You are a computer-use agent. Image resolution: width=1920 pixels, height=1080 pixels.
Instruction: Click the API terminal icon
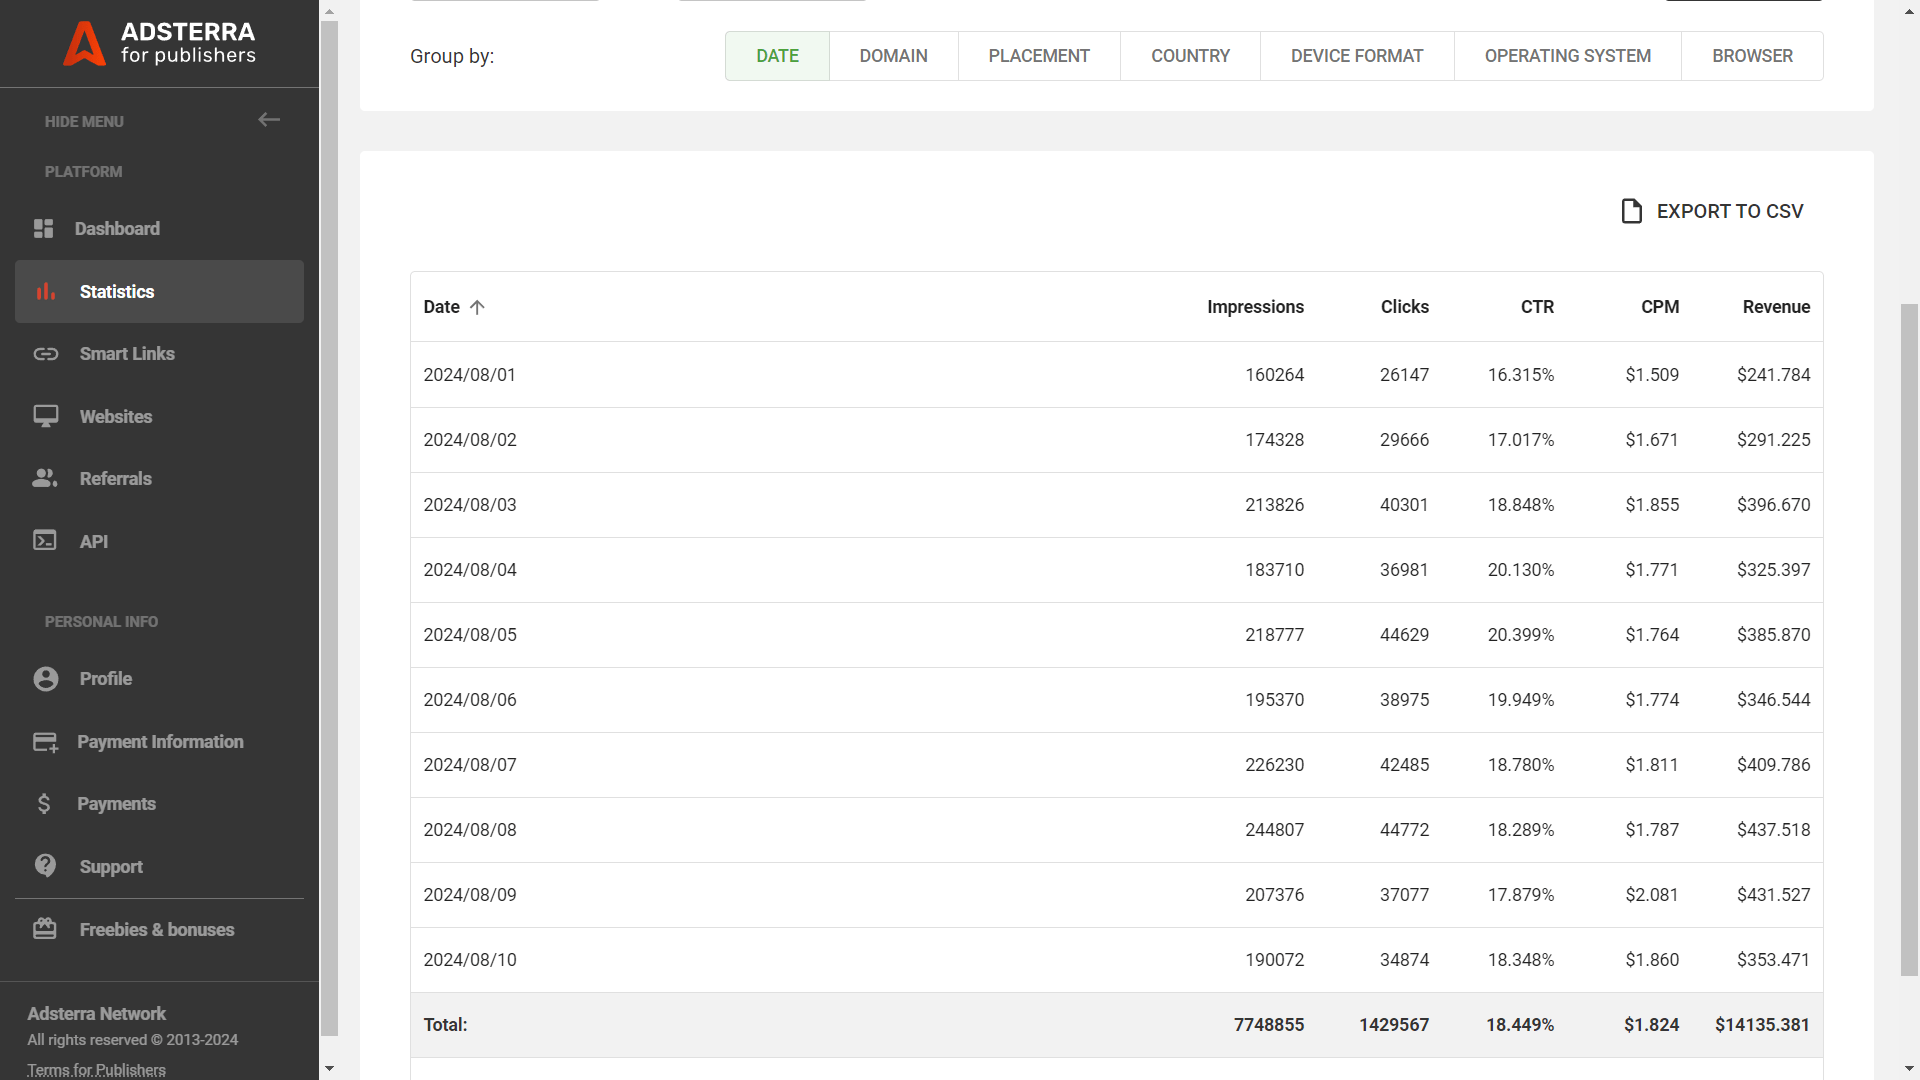(x=45, y=540)
